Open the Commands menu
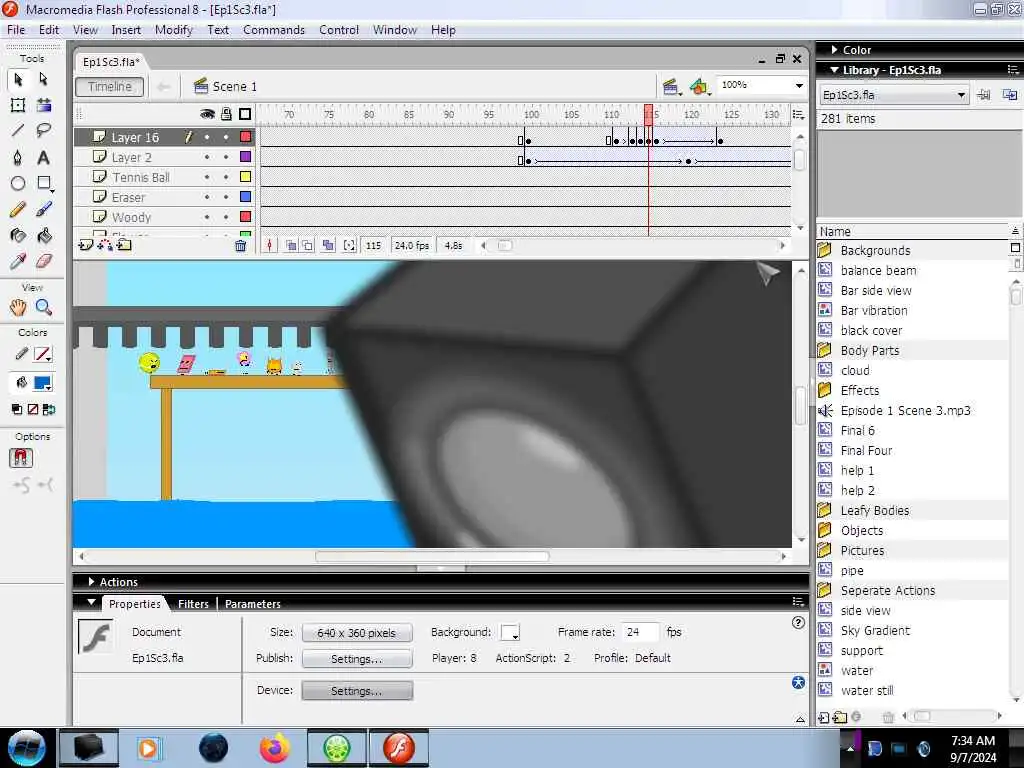1024x768 pixels. (274, 30)
